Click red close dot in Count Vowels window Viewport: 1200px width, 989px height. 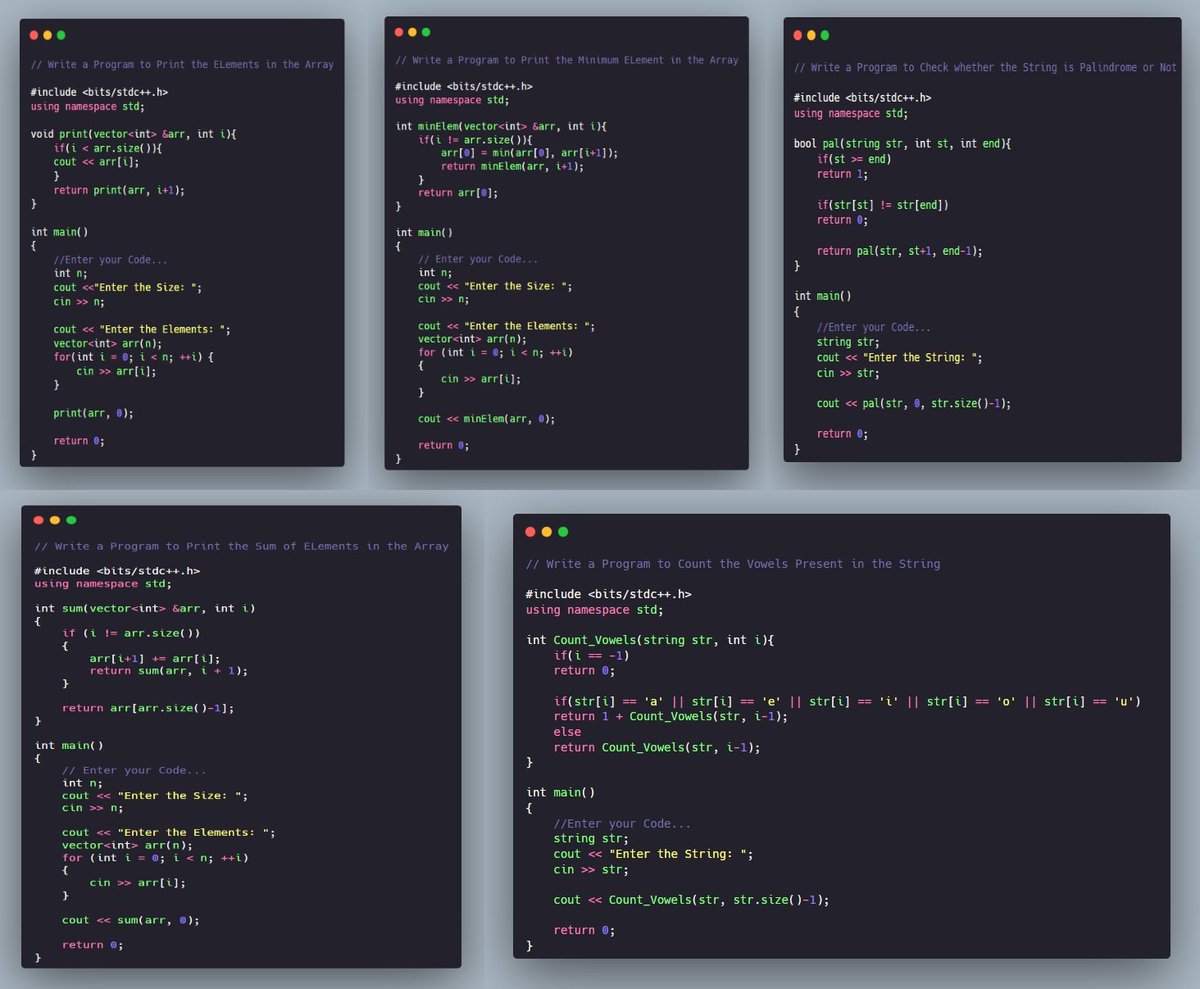pyautogui.click(x=531, y=531)
